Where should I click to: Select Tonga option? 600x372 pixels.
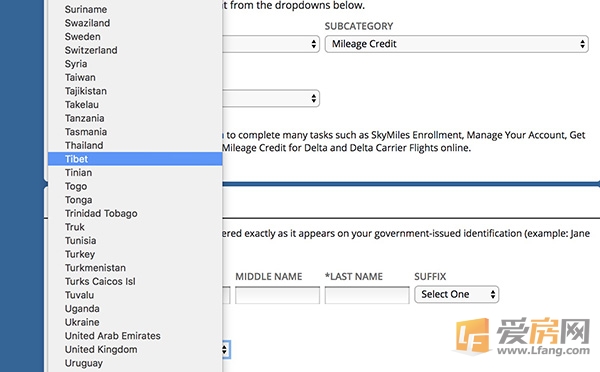coord(135,200)
